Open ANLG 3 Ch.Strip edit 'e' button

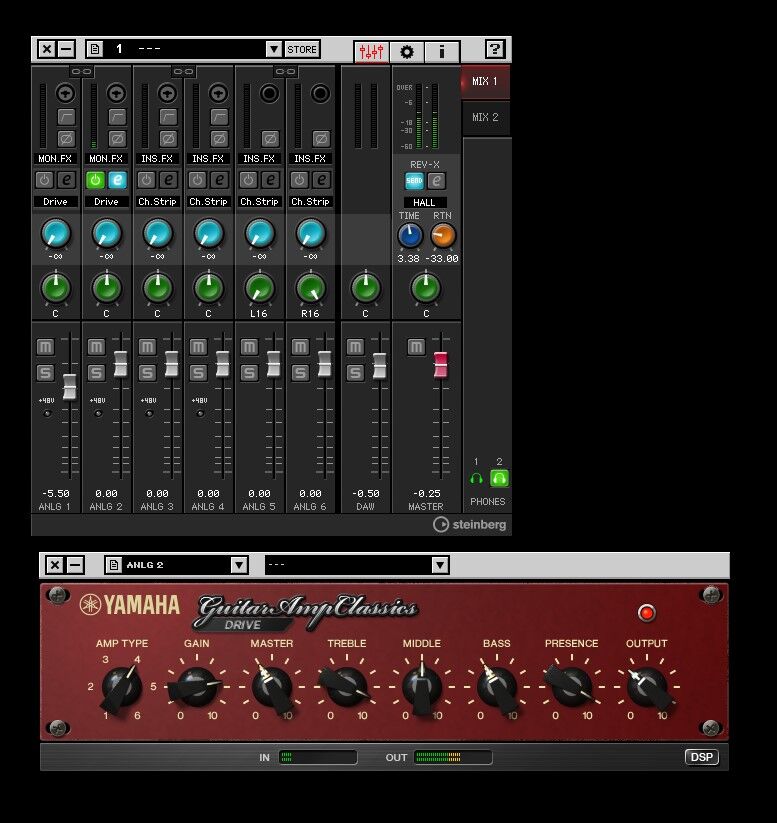coord(169,180)
